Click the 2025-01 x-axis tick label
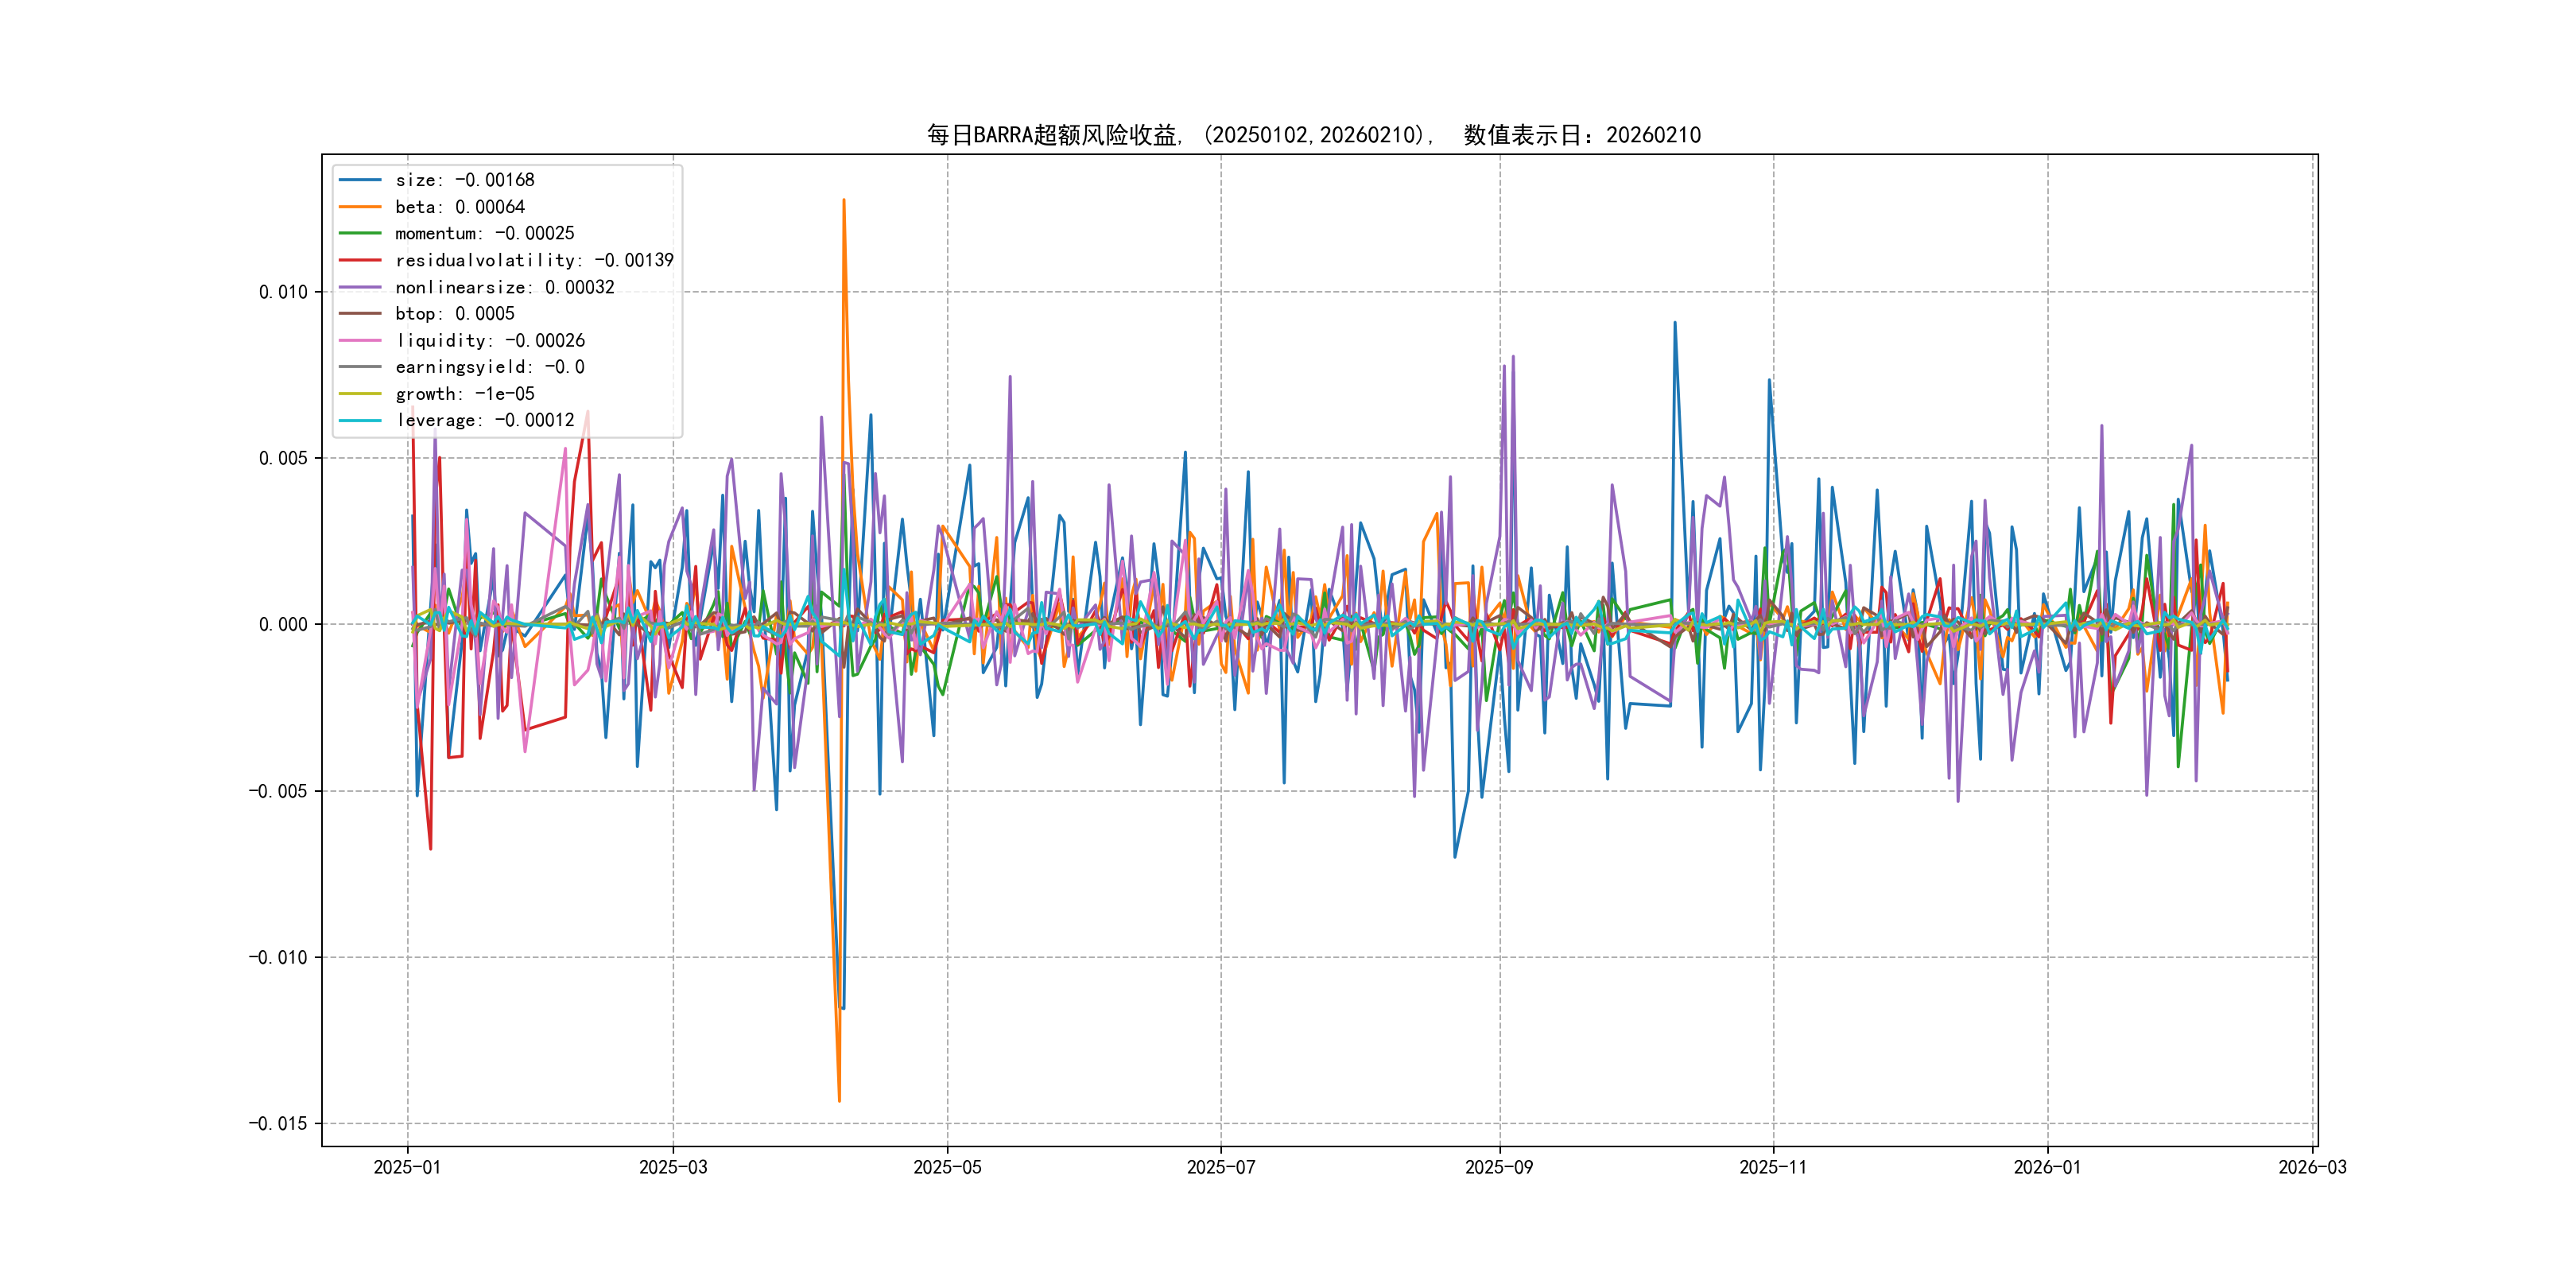2576x1288 pixels. tap(407, 1167)
